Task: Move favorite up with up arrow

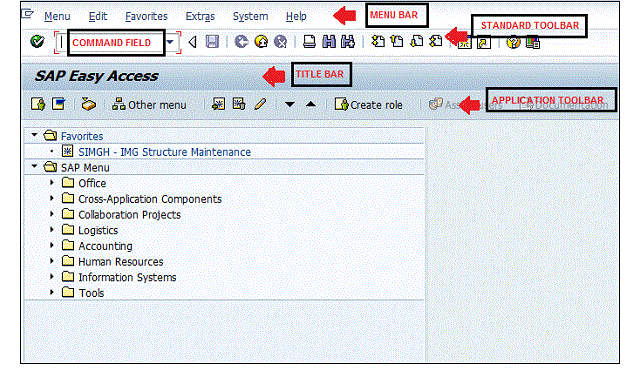Action: [311, 104]
